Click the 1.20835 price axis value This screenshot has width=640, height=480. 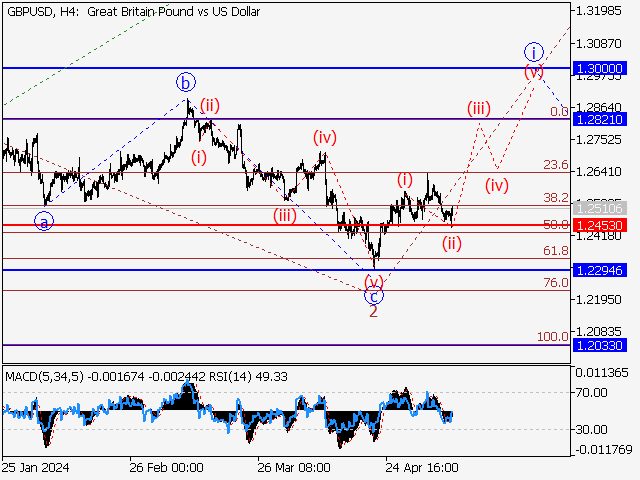coord(598,331)
